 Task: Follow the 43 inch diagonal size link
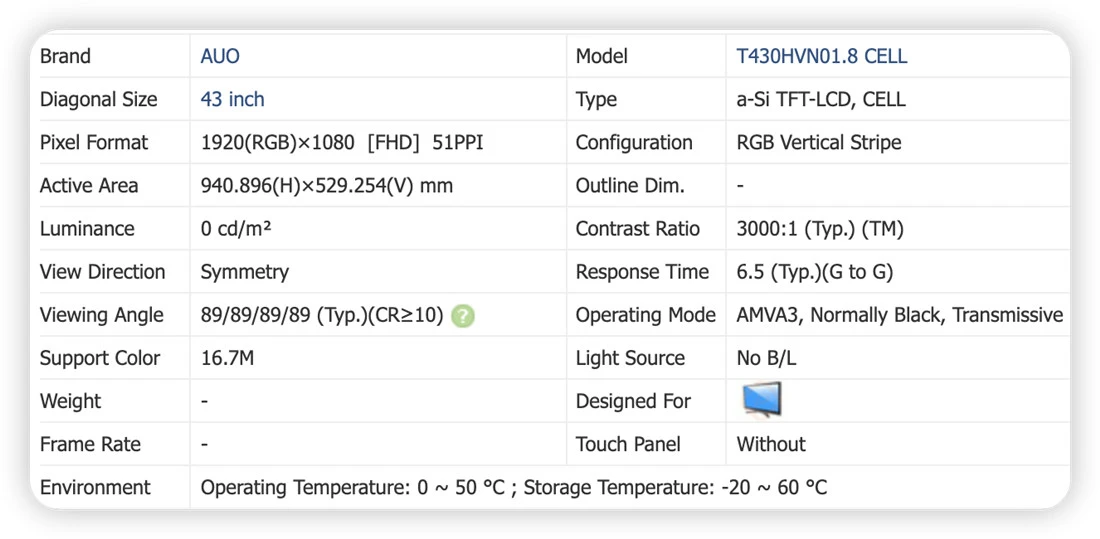(x=232, y=99)
